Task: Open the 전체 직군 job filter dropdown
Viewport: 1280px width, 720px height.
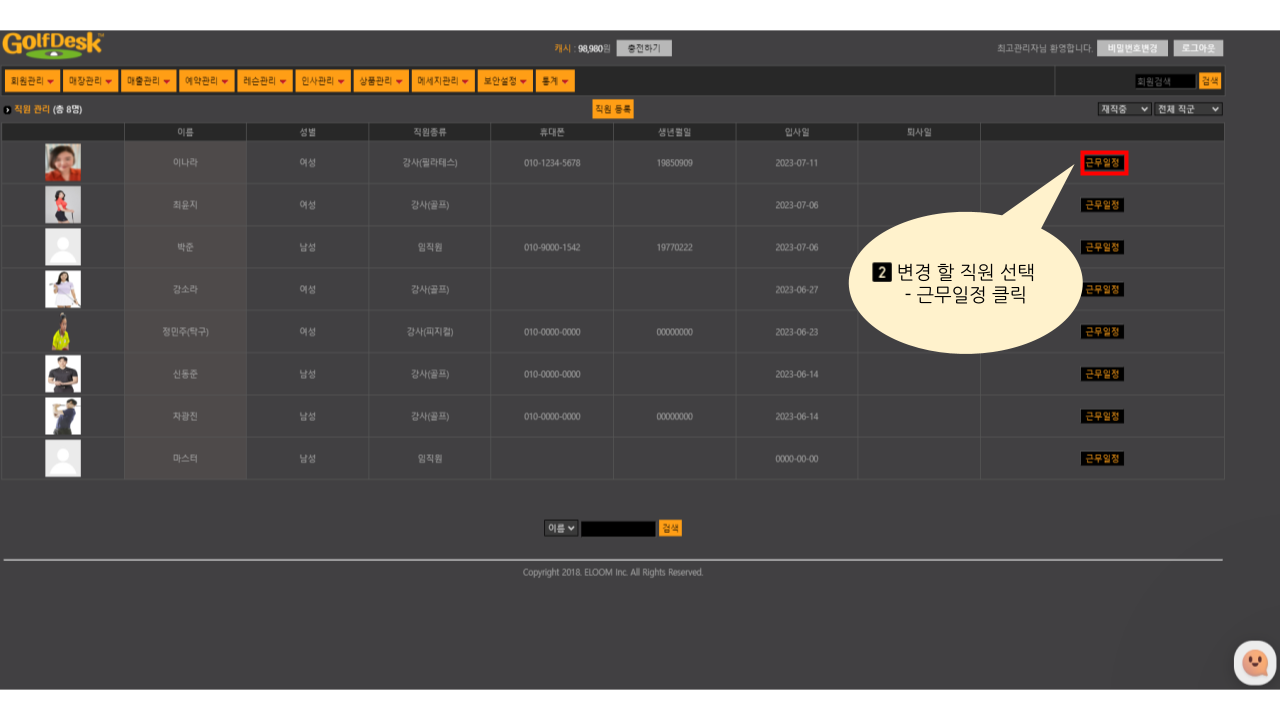Action: [x=1188, y=109]
